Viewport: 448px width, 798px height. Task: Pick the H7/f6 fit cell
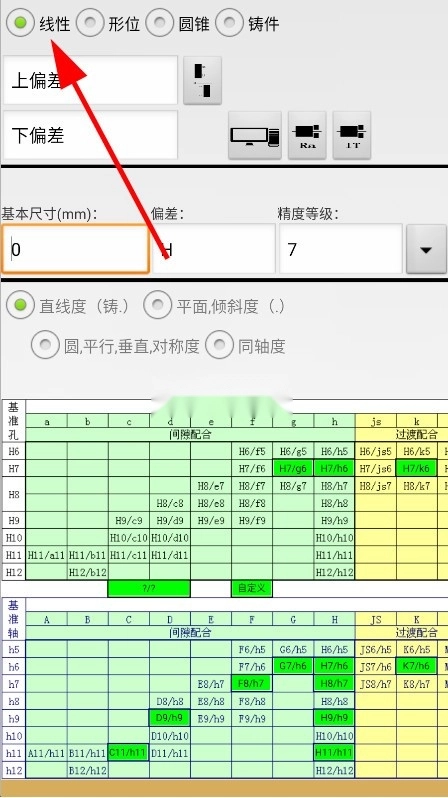click(x=252, y=468)
